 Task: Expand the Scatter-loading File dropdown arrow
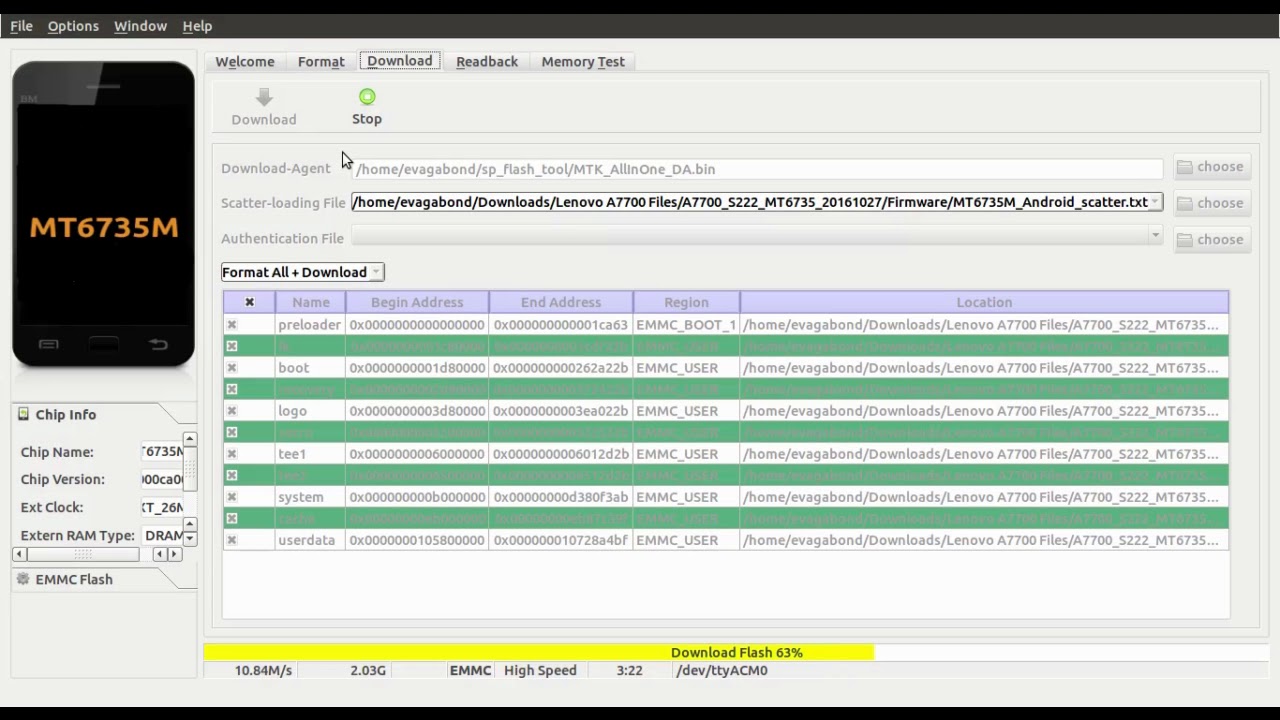tap(1155, 202)
